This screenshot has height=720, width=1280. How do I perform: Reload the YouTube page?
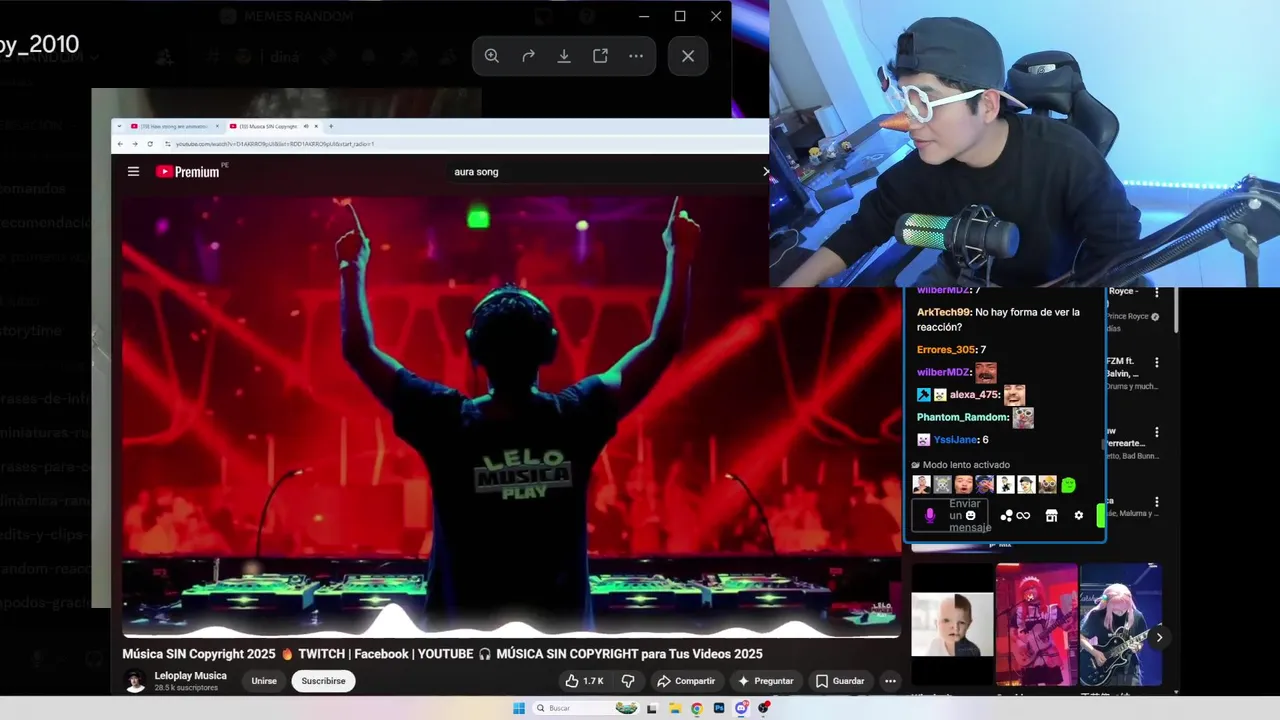(150, 144)
